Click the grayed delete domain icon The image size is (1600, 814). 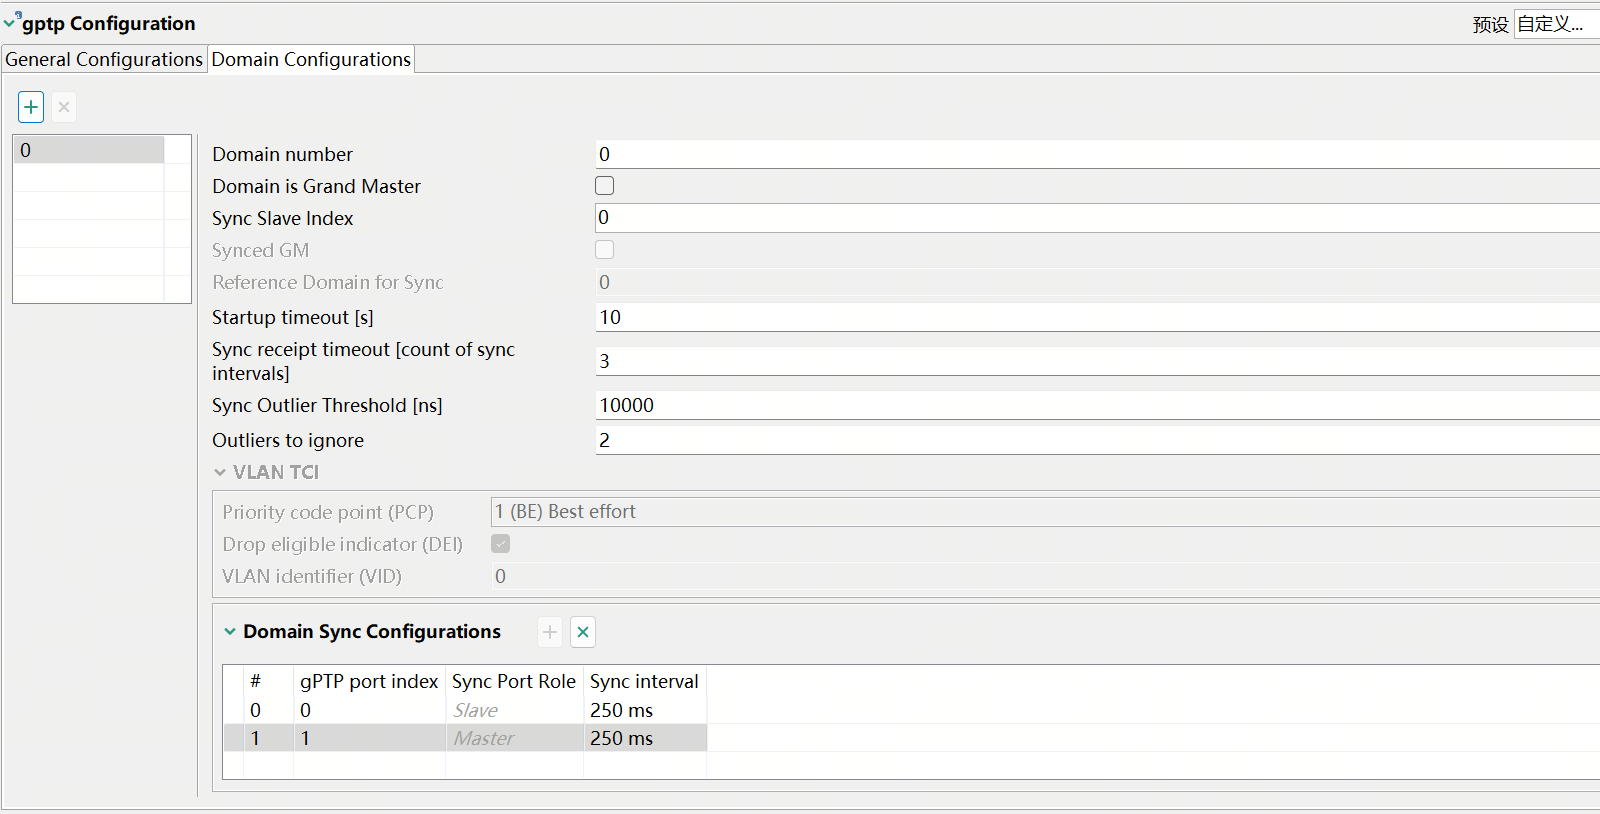(x=64, y=107)
